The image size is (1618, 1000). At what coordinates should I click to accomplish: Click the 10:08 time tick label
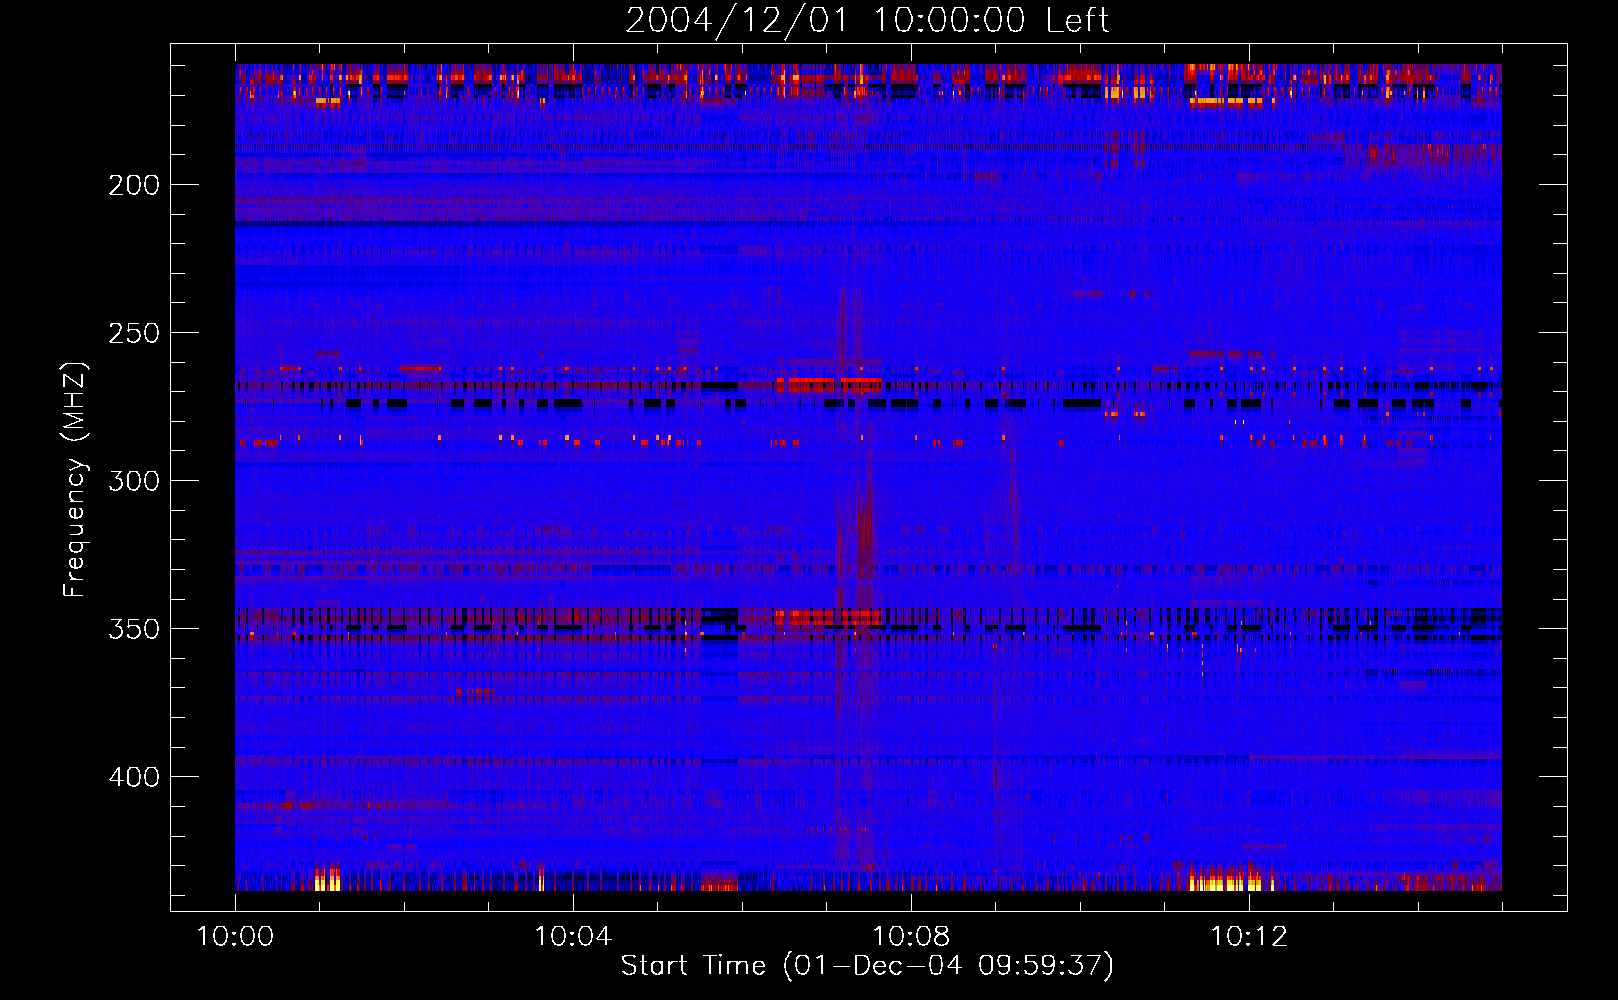[911, 937]
